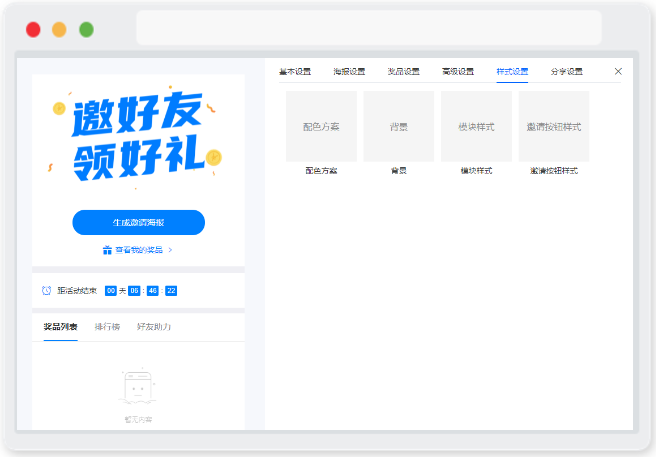Click the gift icon beside 查看我的奖品
656x457 pixels.
pos(107,250)
